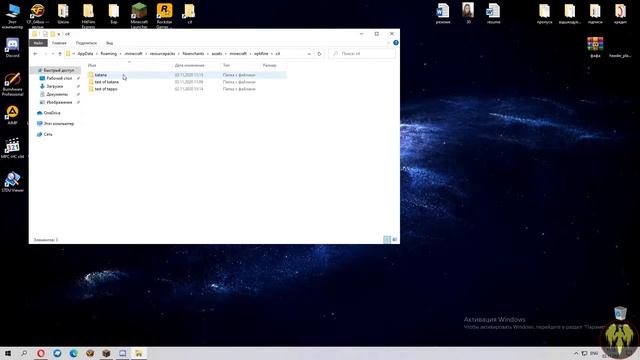Click the assets breadcrumb segment

[217, 53]
